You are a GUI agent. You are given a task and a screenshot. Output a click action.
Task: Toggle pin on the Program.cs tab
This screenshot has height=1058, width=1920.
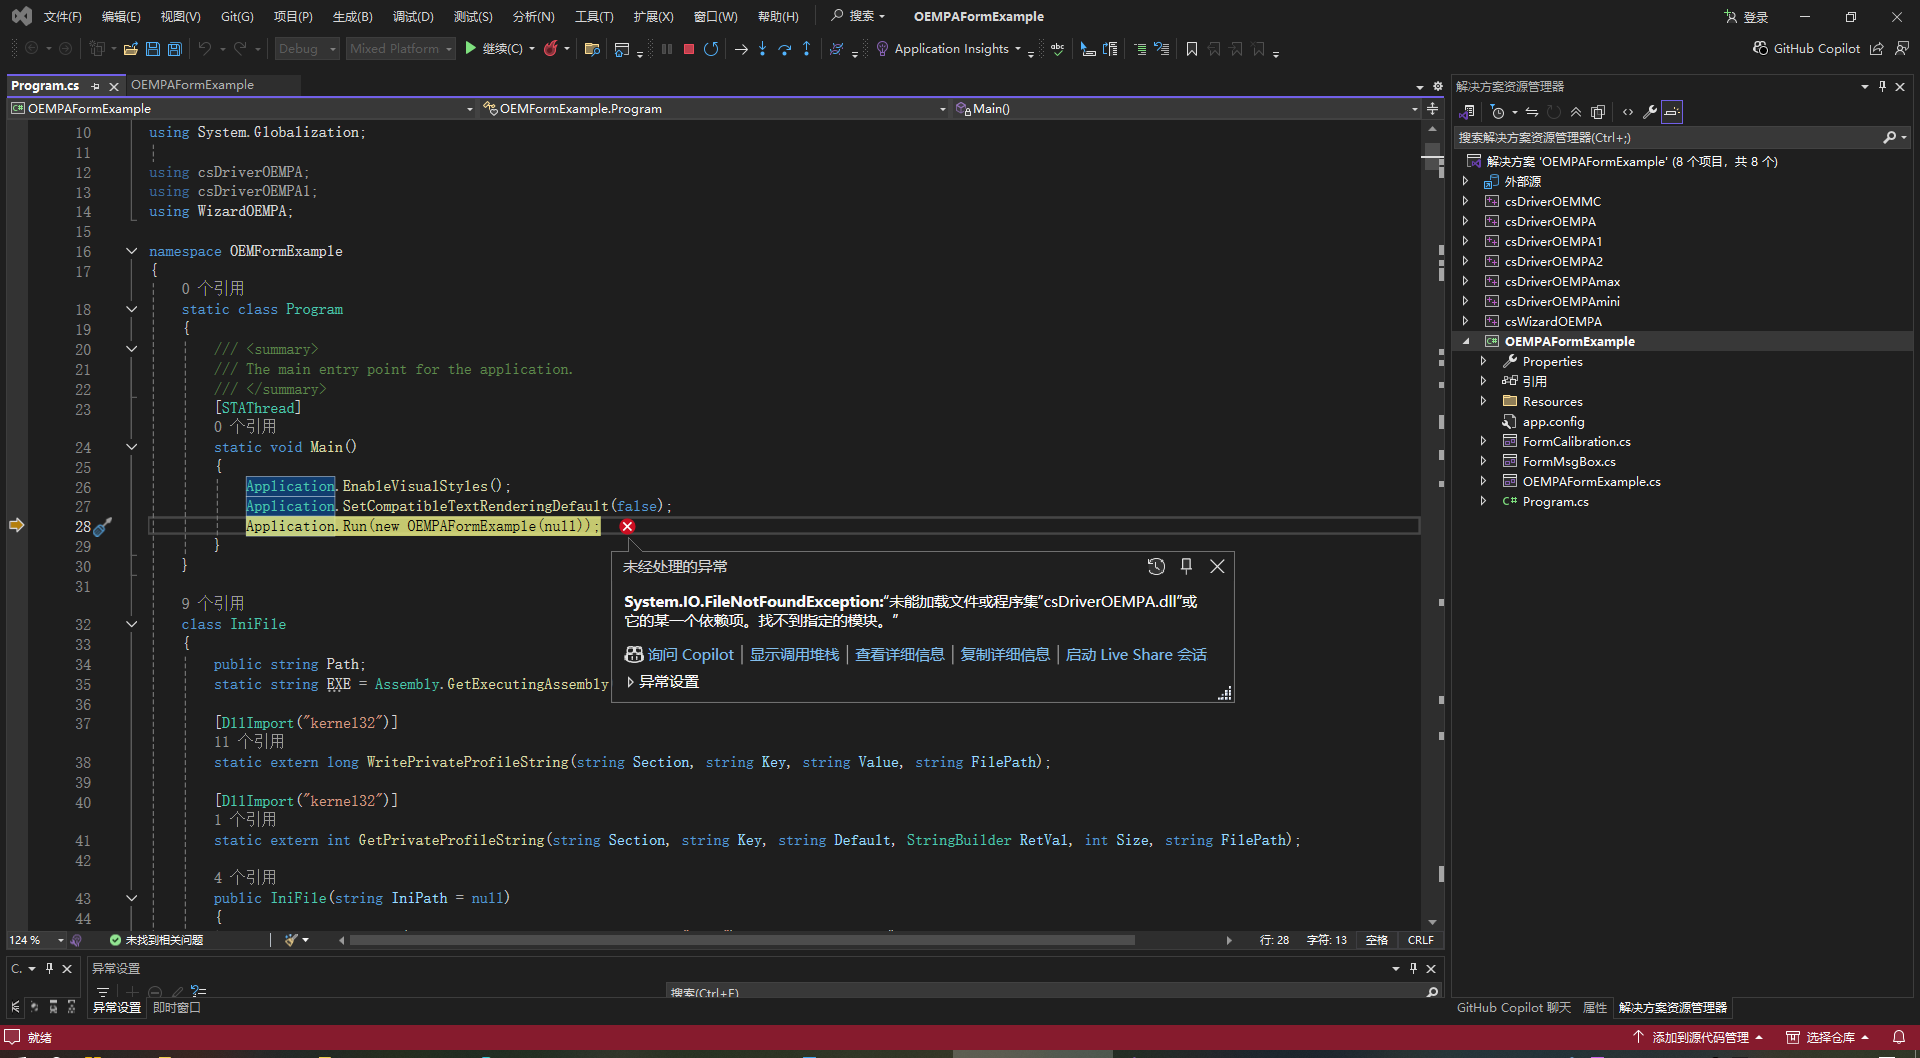[96, 86]
